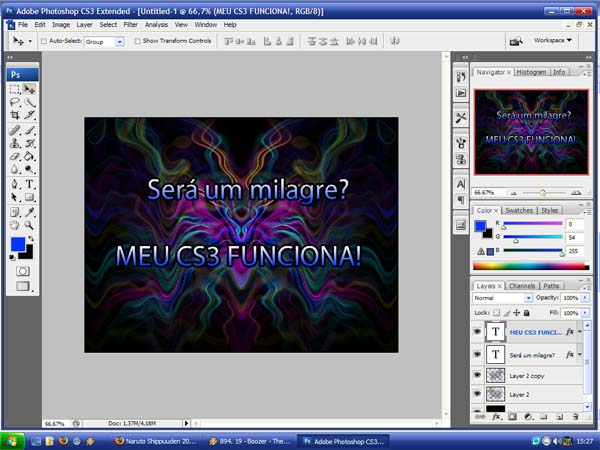Open the Windows Start button
The width and height of the screenshot is (600, 450).
pyautogui.click(x=12, y=441)
